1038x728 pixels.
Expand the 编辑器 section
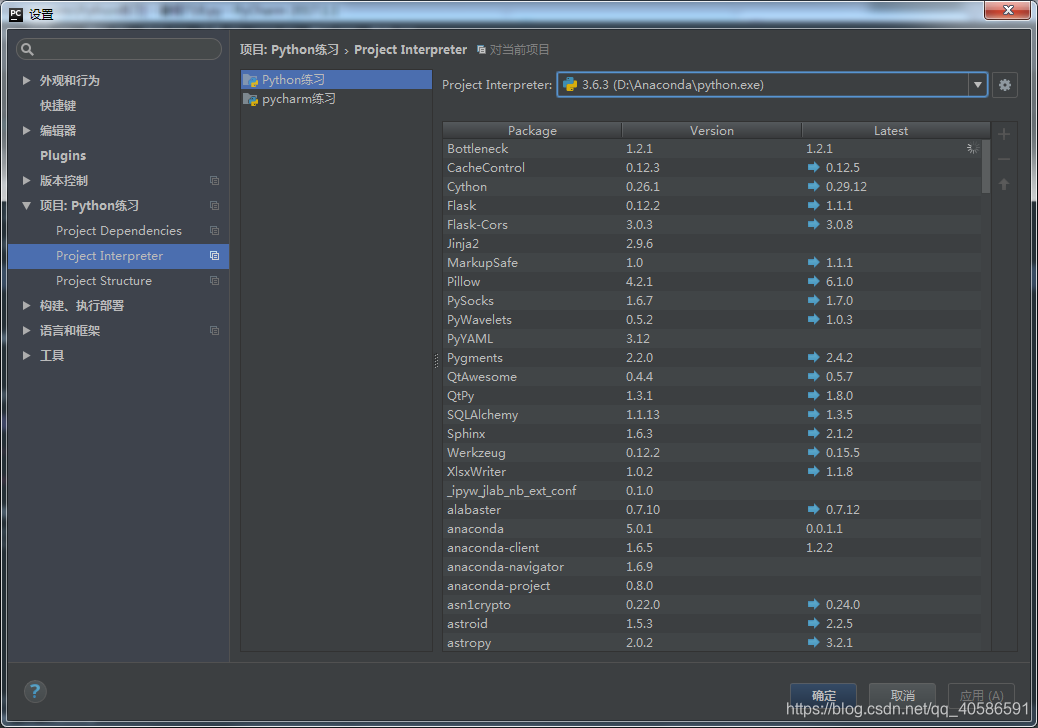(26, 130)
